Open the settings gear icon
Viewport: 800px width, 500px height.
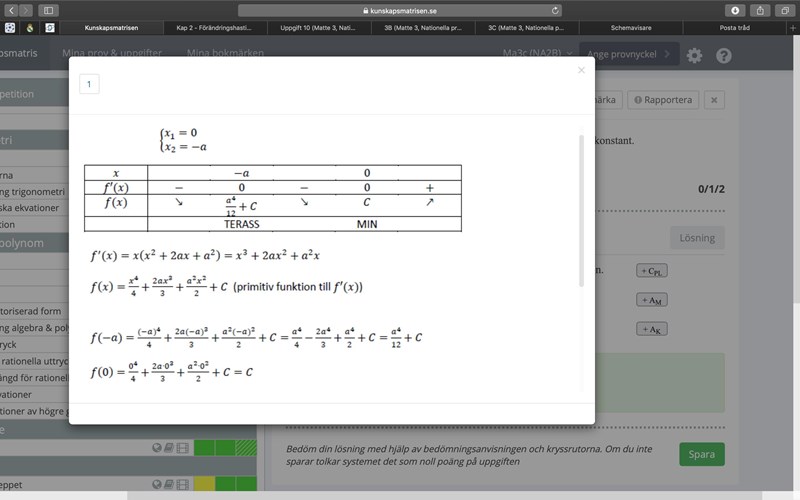pyautogui.click(x=695, y=56)
